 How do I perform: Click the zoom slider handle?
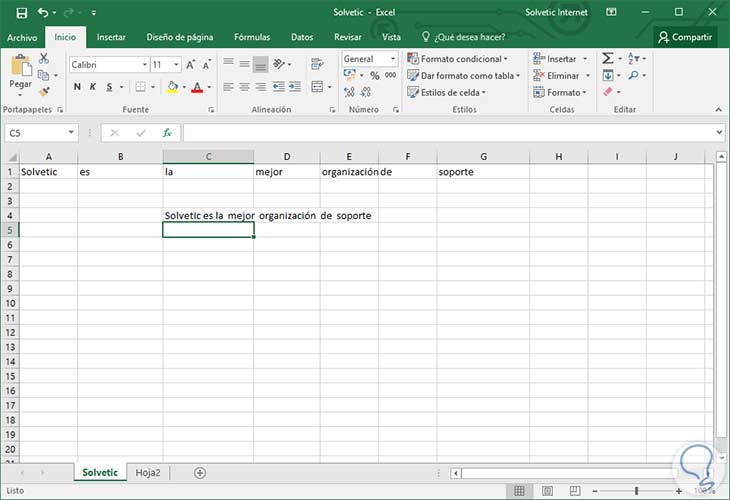point(636,491)
